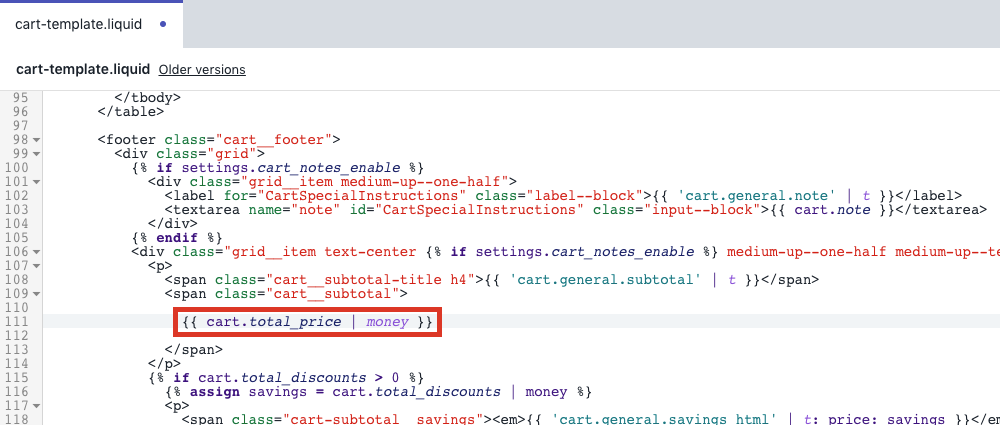This screenshot has width=1000, height=425.
Task: Click line number 95 in the gutter
Action: (20, 98)
